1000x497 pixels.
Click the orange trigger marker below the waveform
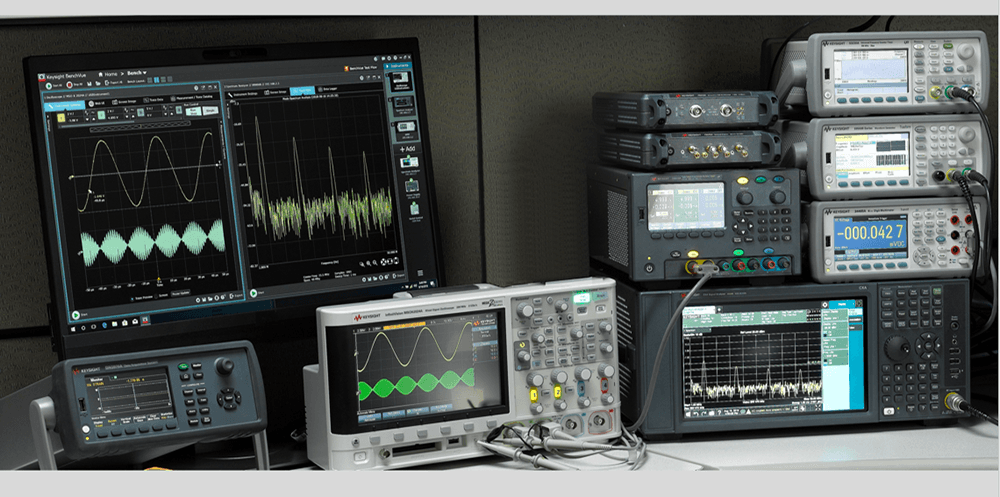(x=159, y=279)
